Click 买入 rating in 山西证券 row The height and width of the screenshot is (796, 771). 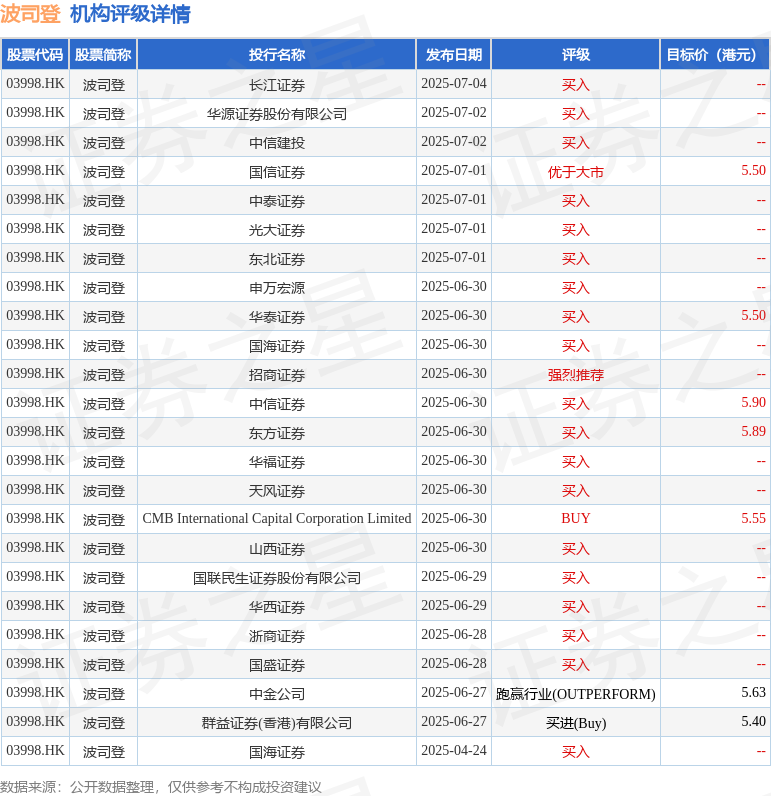click(x=576, y=548)
